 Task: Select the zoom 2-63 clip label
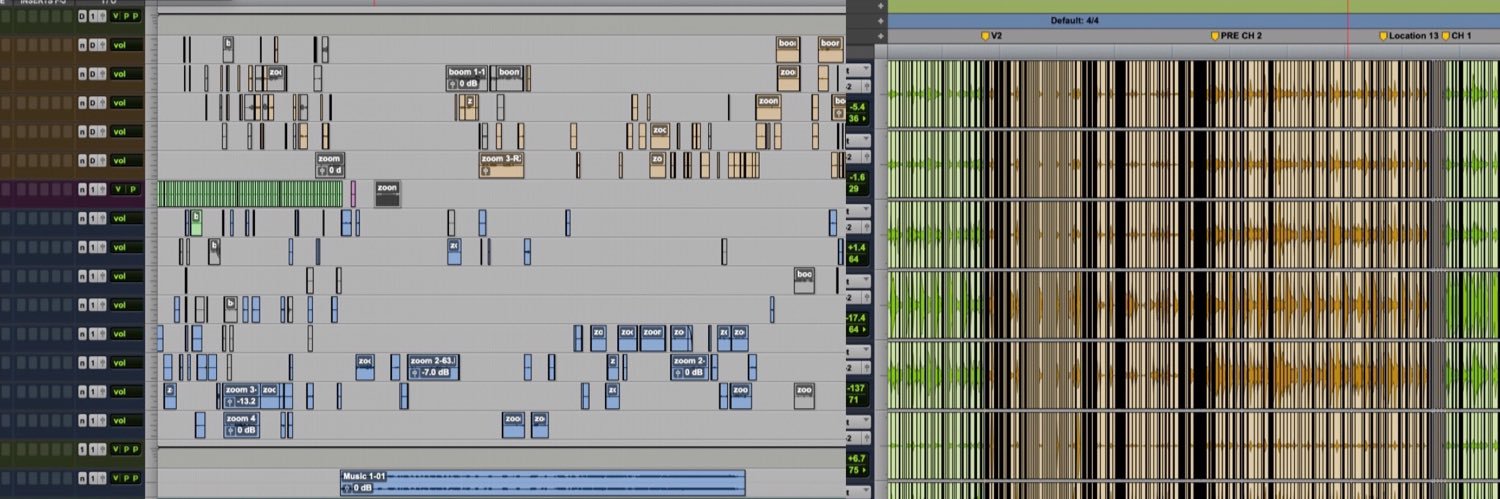pos(433,361)
